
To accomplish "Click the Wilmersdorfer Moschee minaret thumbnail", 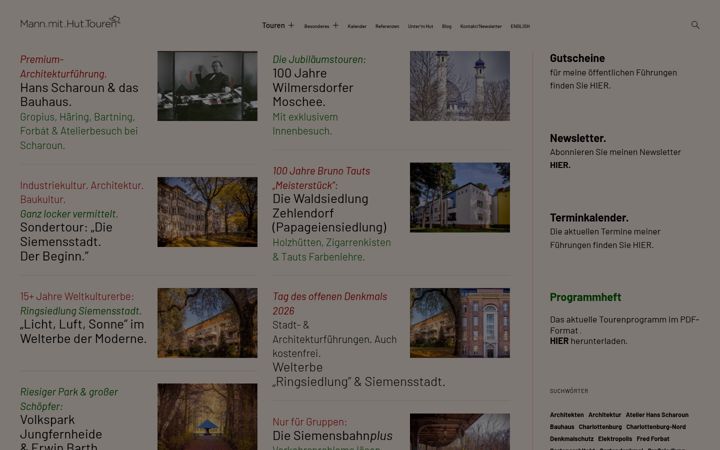I will tap(460, 86).
